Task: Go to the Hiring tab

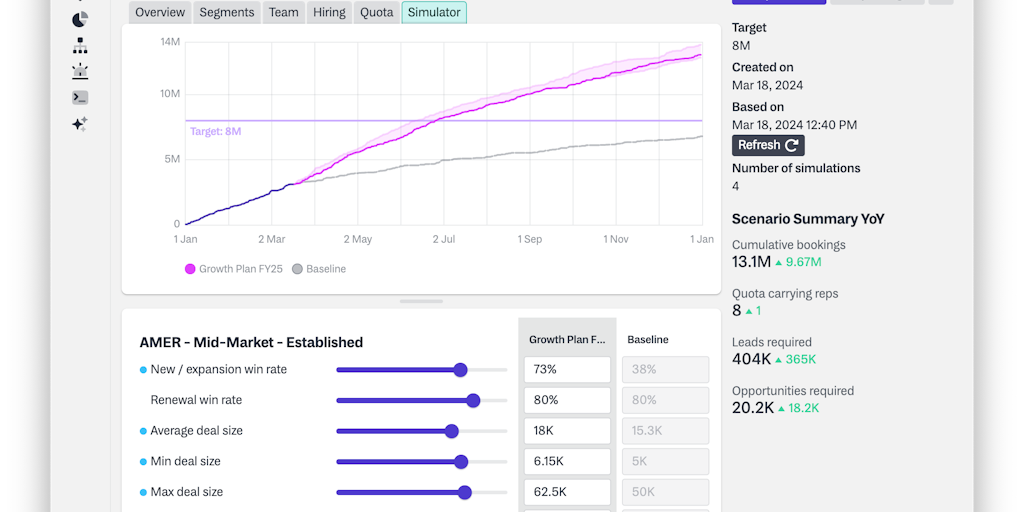Action: click(329, 12)
